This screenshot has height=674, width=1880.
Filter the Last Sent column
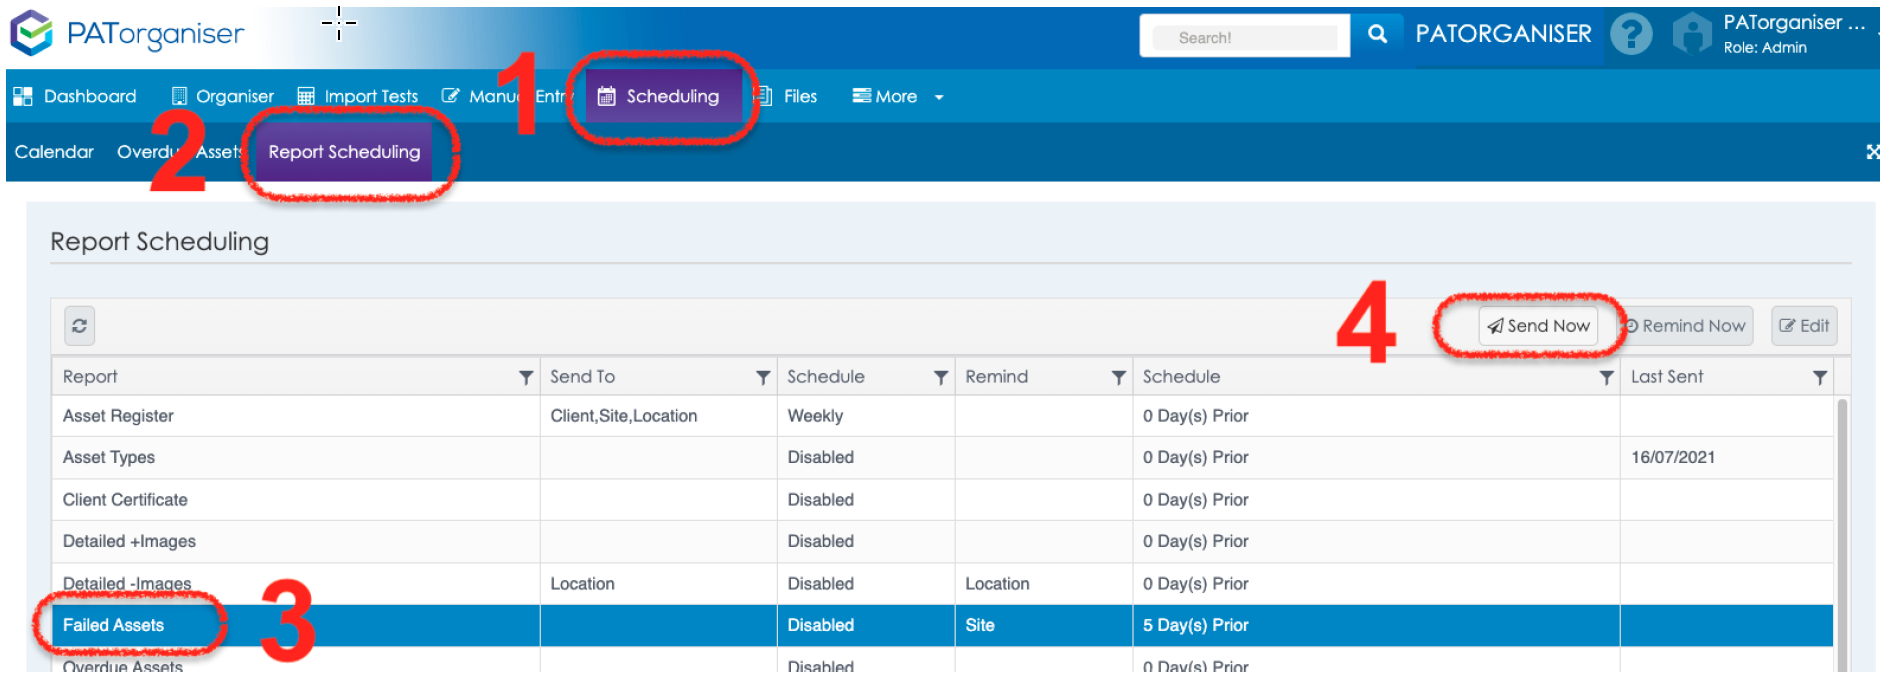[1820, 377]
